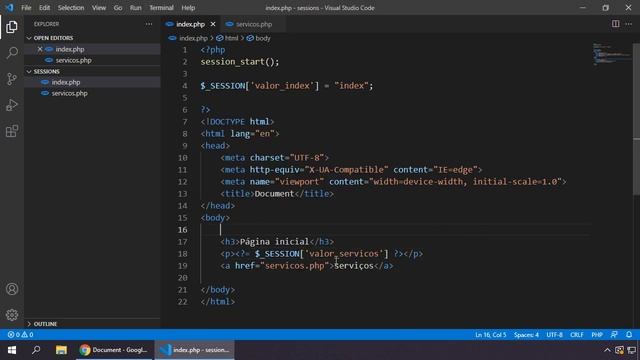Click line number 4 in gutter

tap(184, 86)
